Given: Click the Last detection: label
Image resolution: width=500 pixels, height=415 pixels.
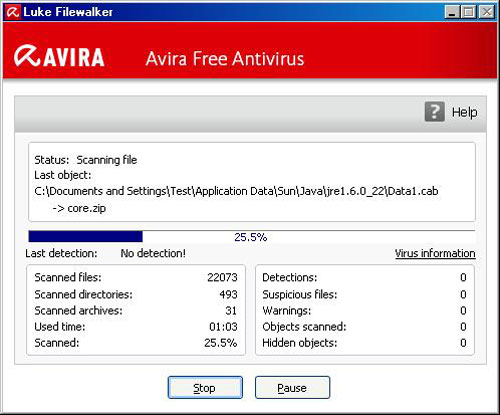Looking at the screenshot, I should tap(61, 253).
